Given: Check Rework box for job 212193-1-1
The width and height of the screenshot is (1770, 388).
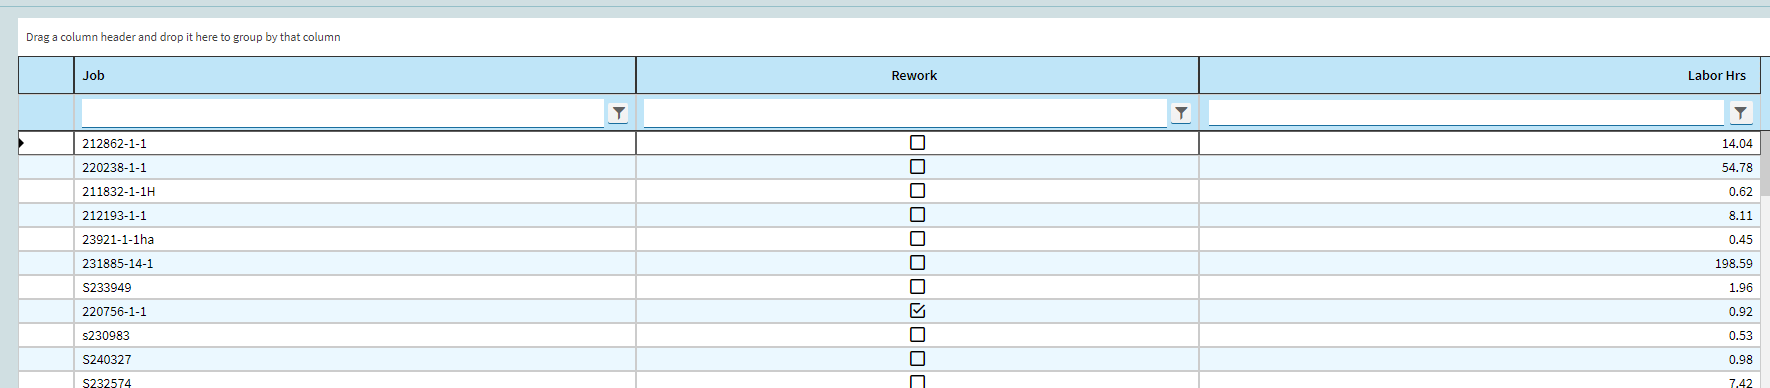Looking at the screenshot, I should tap(917, 215).
